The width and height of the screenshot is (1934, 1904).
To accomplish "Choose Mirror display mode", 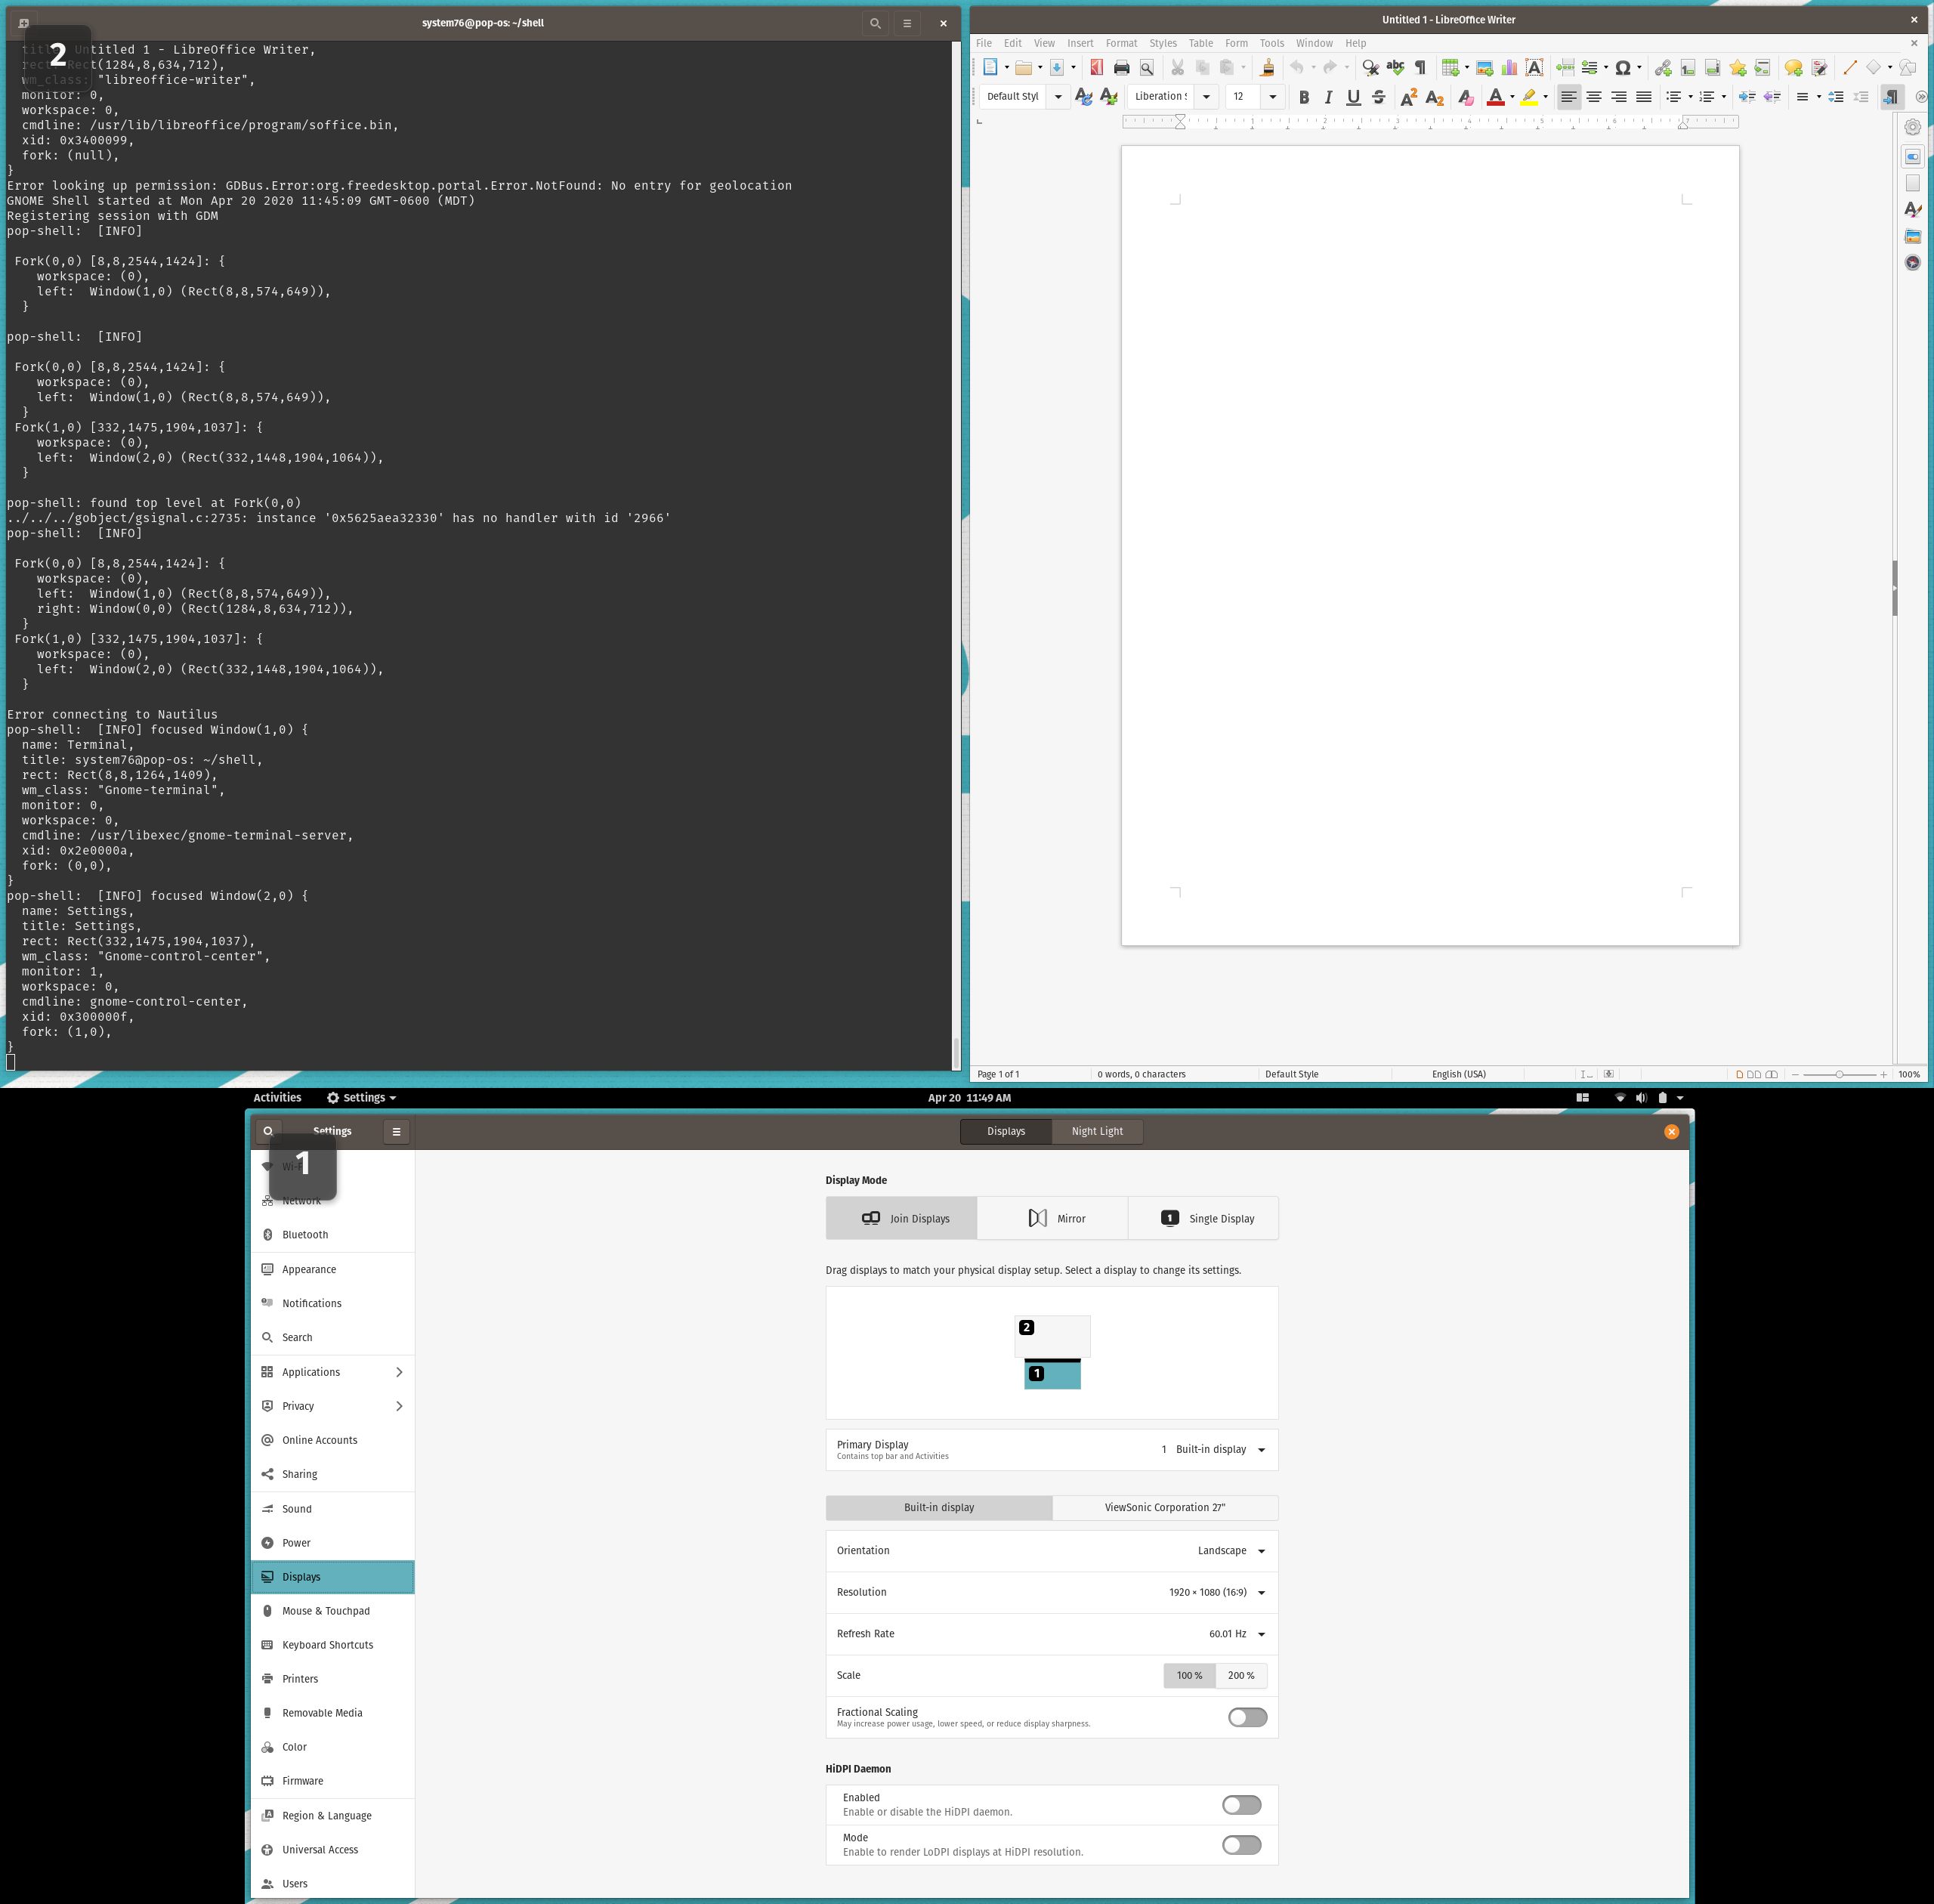I will tap(1052, 1218).
